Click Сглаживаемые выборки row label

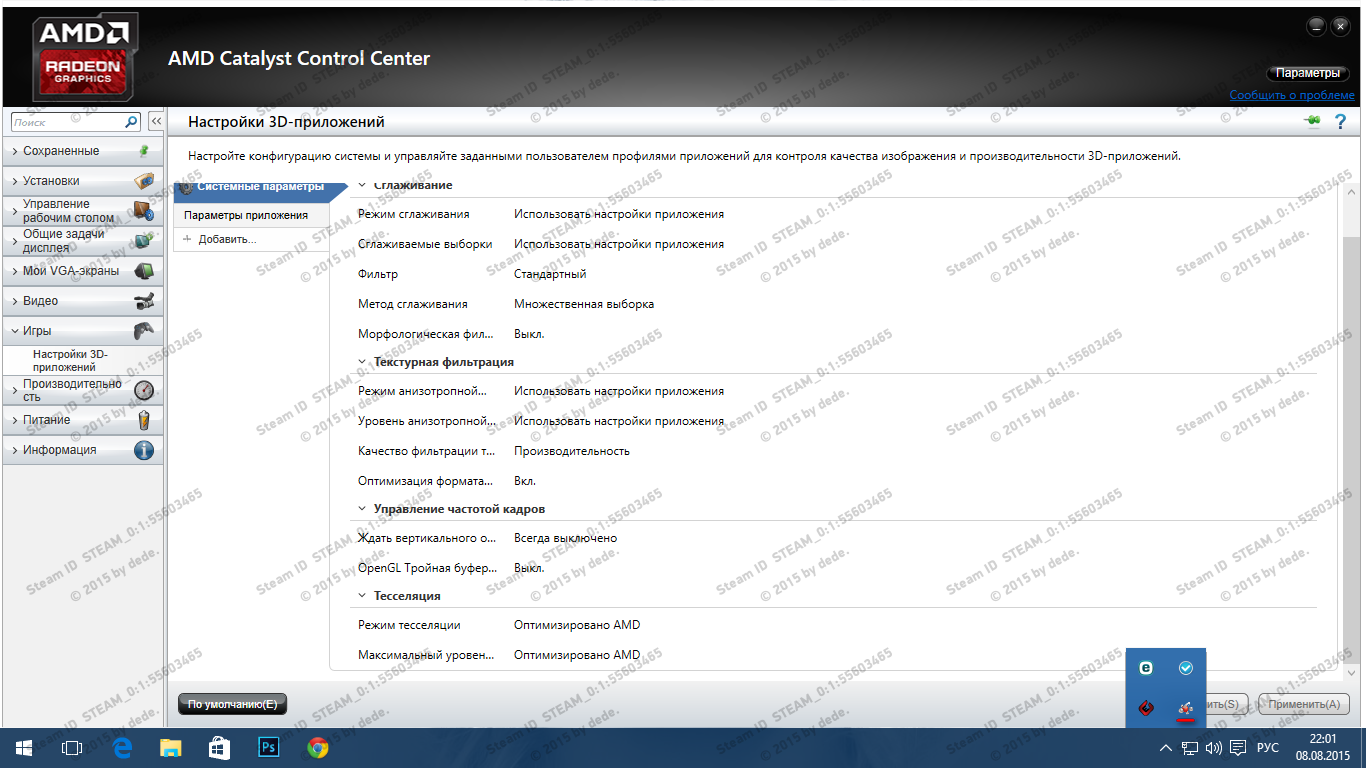click(x=425, y=244)
